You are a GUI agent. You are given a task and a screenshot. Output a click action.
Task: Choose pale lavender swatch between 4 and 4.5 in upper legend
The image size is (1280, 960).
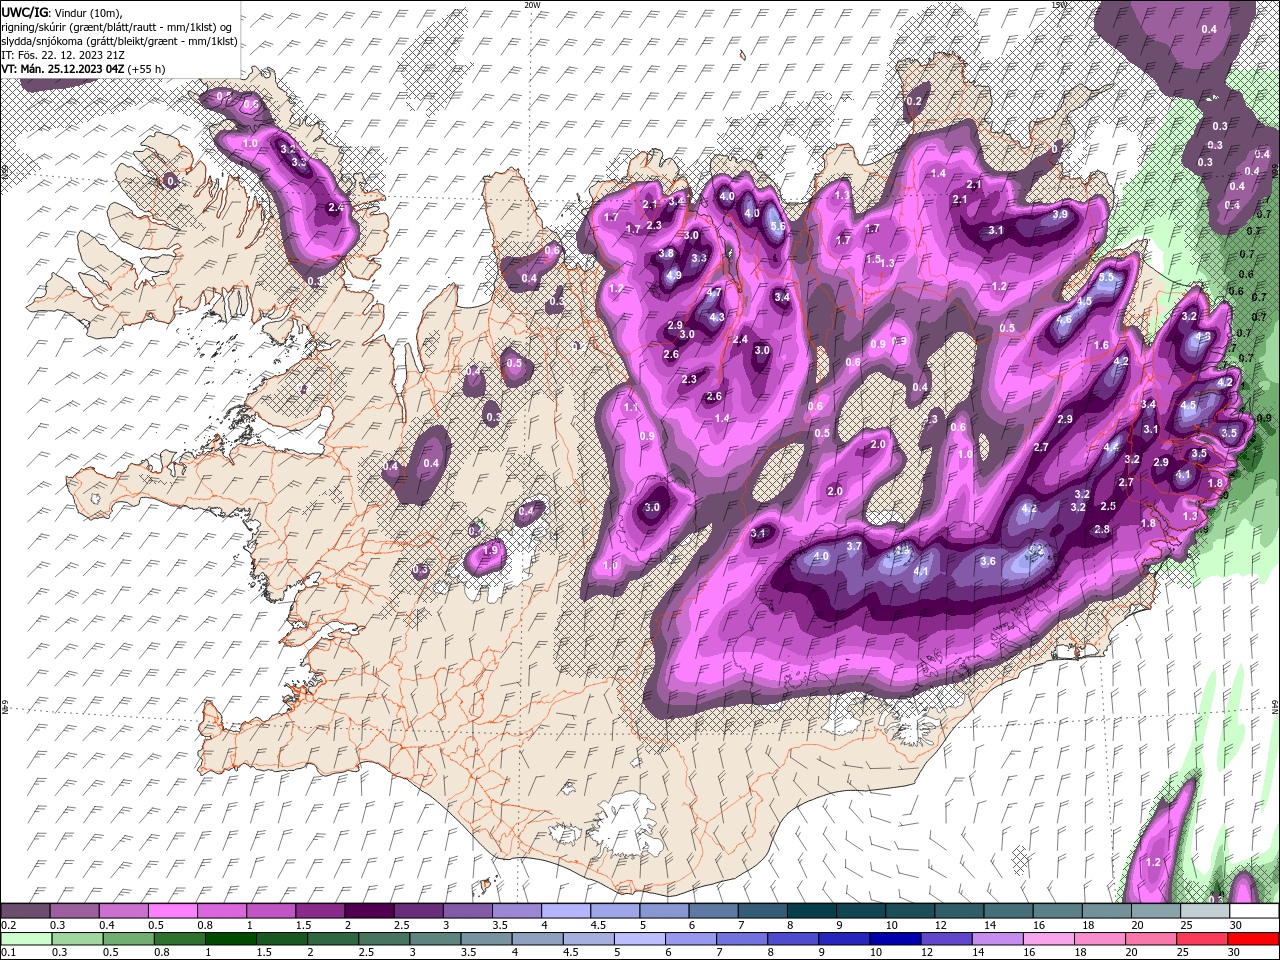tap(567, 911)
